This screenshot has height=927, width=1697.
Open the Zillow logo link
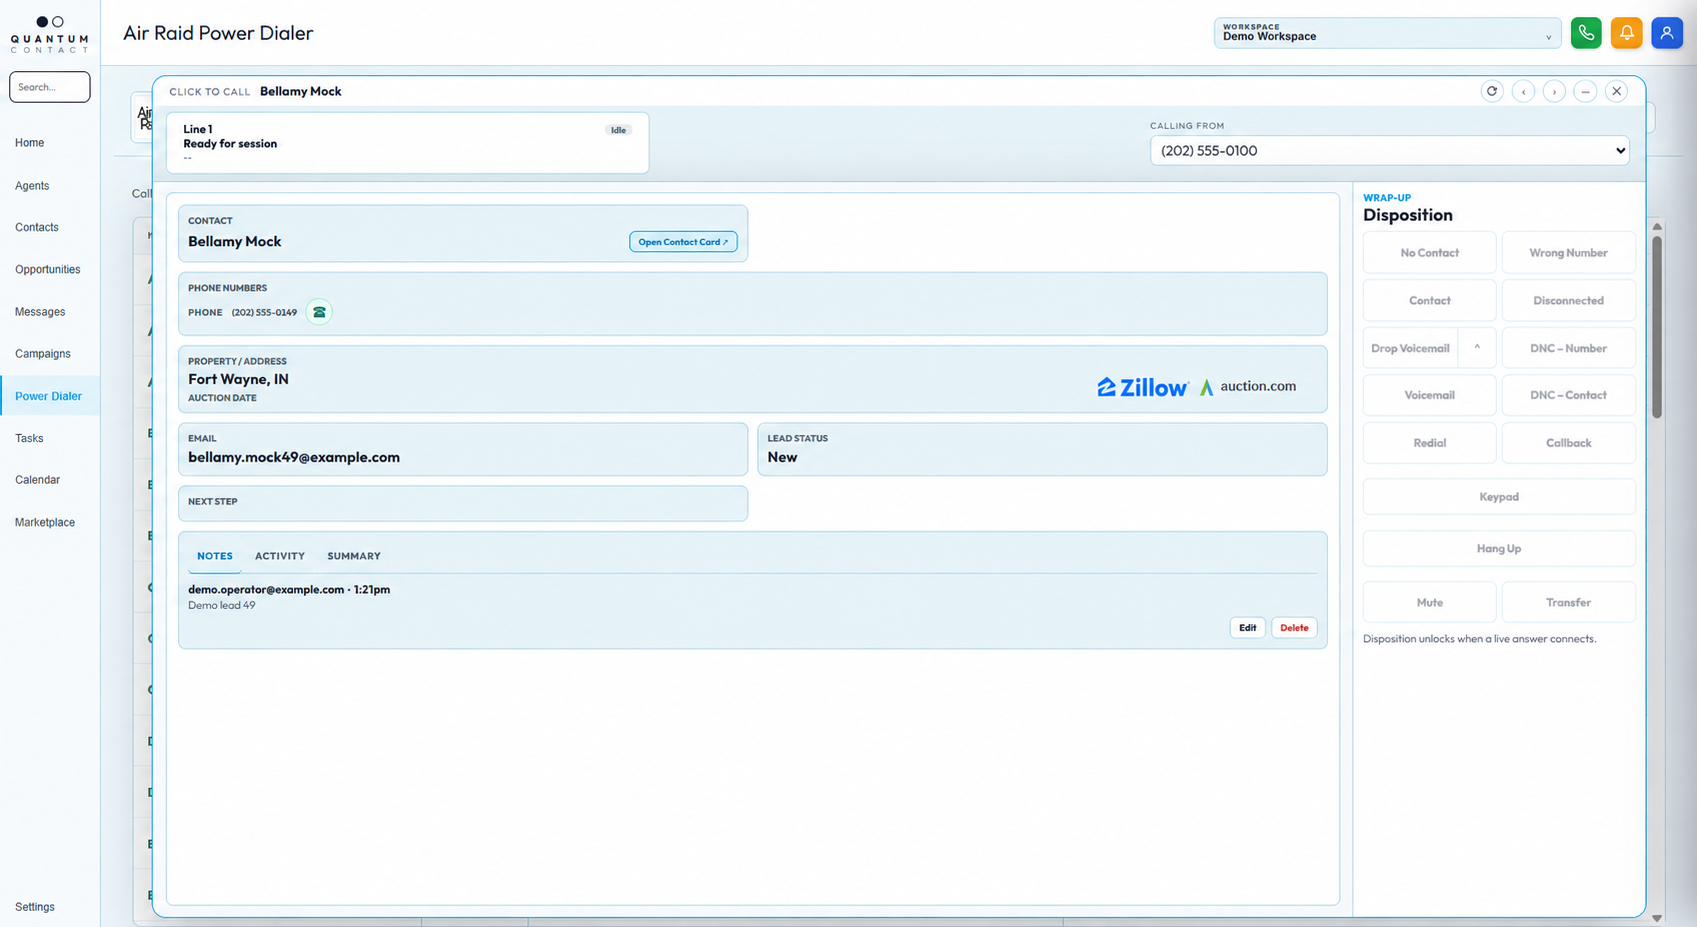click(x=1142, y=387)
